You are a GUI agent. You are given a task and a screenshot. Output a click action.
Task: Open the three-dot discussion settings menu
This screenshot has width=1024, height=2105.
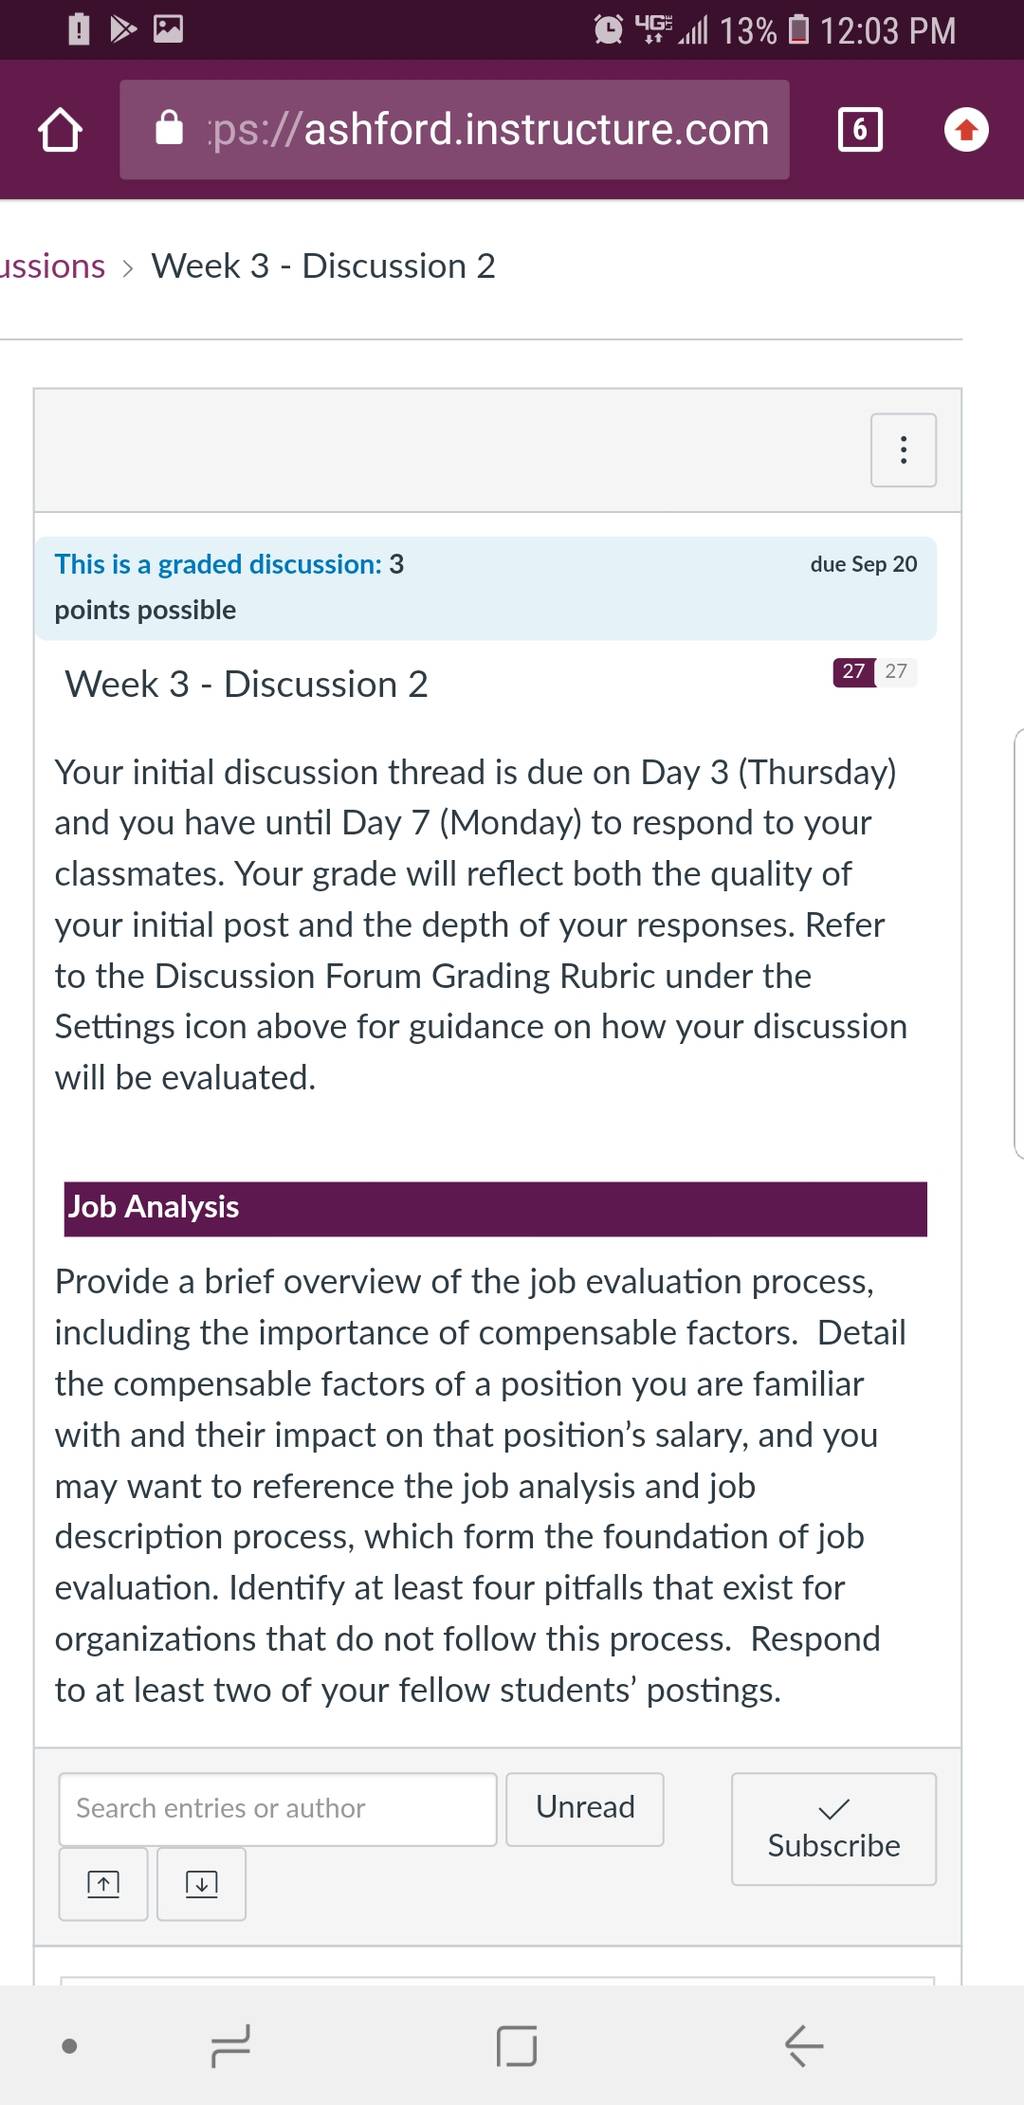click(903, 450)
